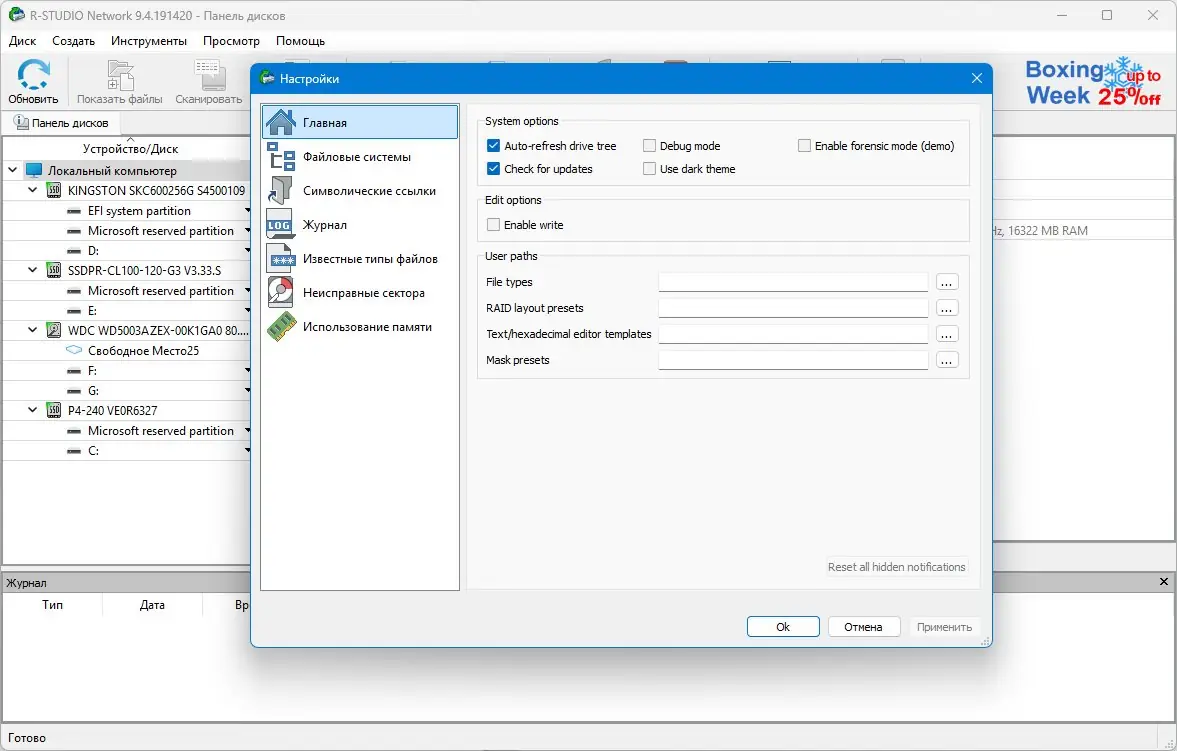This screenshot has width=1177, height=751.
Task: Open the Использование памяти settings section
Action: 360,327
